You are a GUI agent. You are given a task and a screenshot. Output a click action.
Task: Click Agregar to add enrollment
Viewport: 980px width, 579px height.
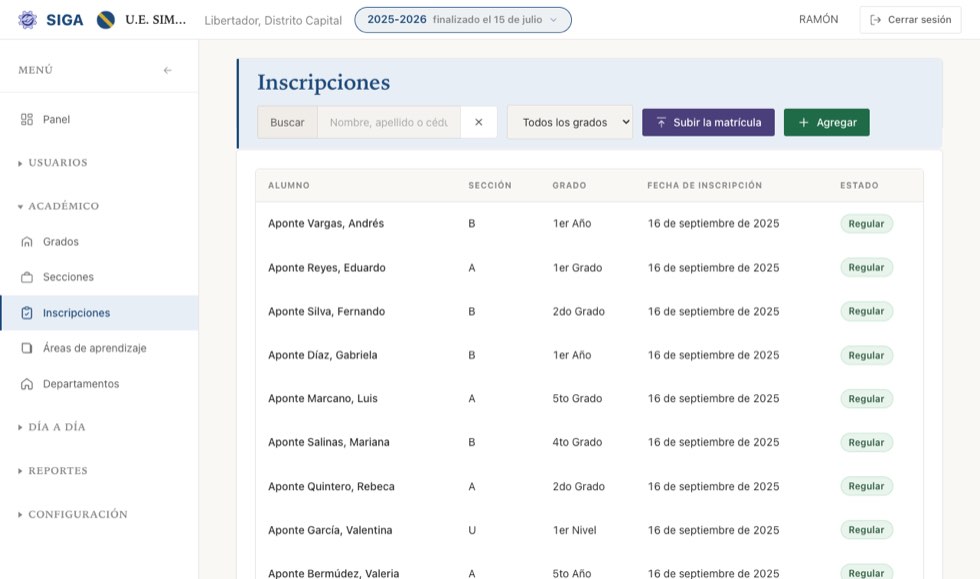[826, 123]
